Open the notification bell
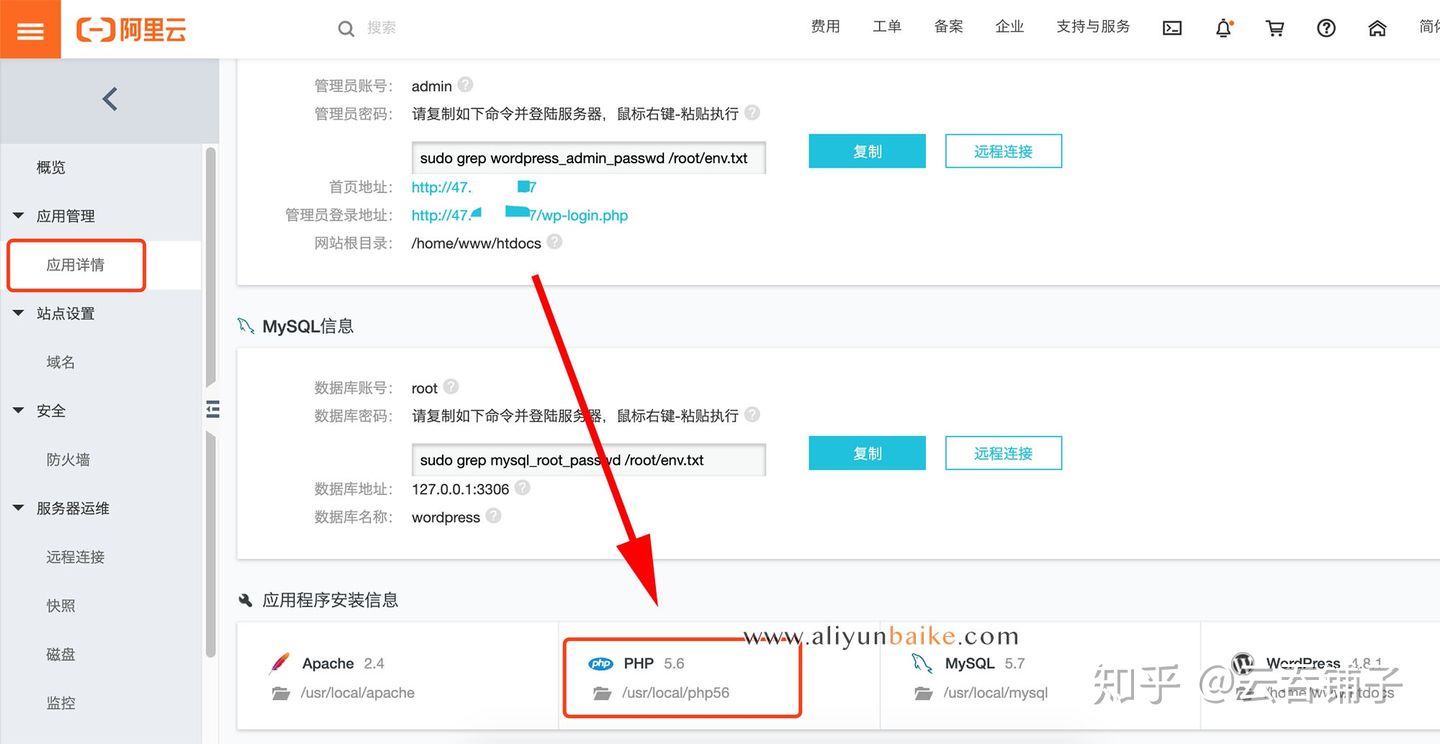 [x=1224, y=29]
